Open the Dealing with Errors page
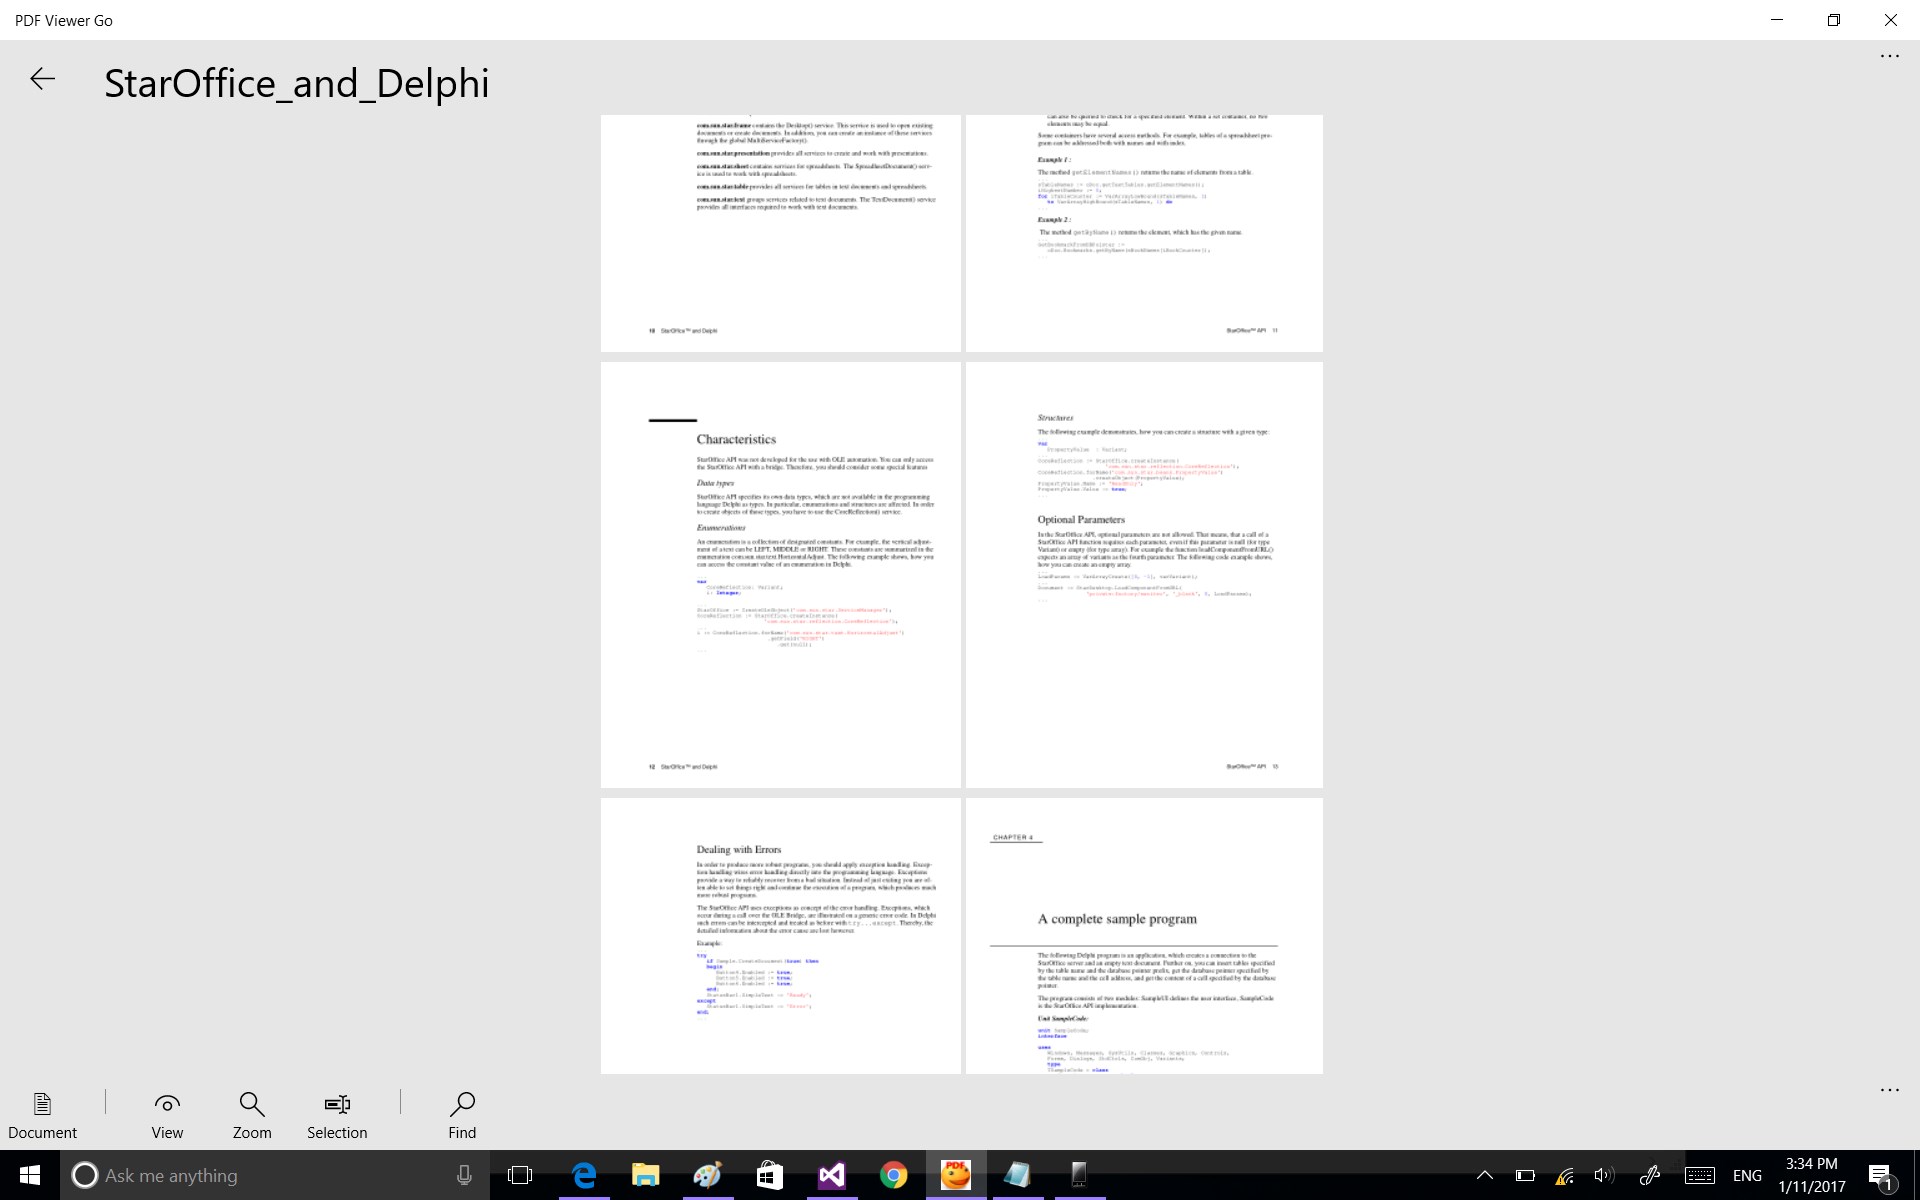Screen dimensions: 1920x1200 (x=780, y=935)
